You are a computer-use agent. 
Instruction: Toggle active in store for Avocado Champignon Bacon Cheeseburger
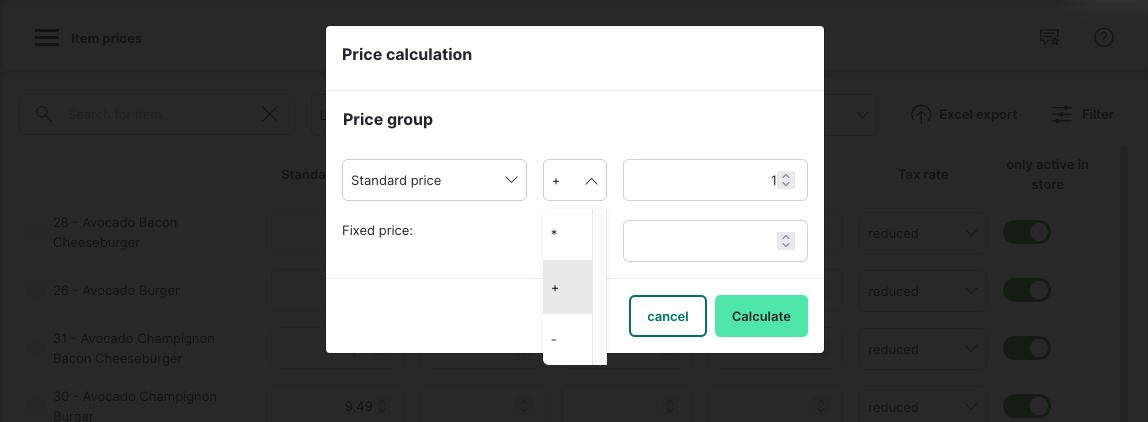[1027, 349]
